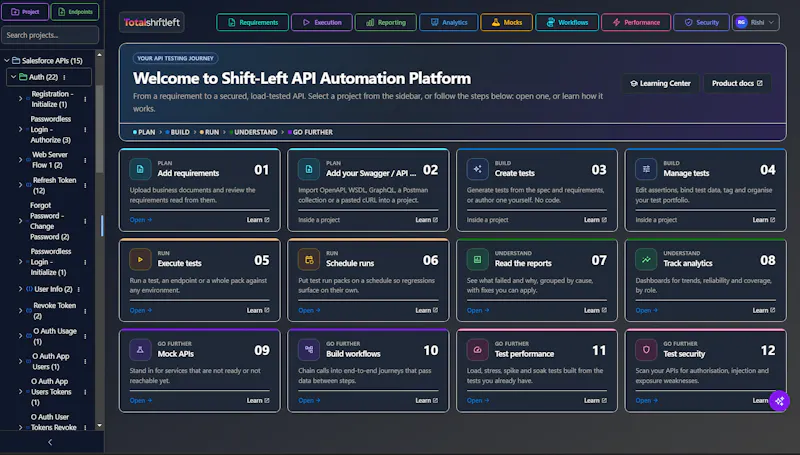The image size is (800, 455).
Task: Open options for Forgot Password - Change Password
Action: pyautogui.click(x=85, y=221)
